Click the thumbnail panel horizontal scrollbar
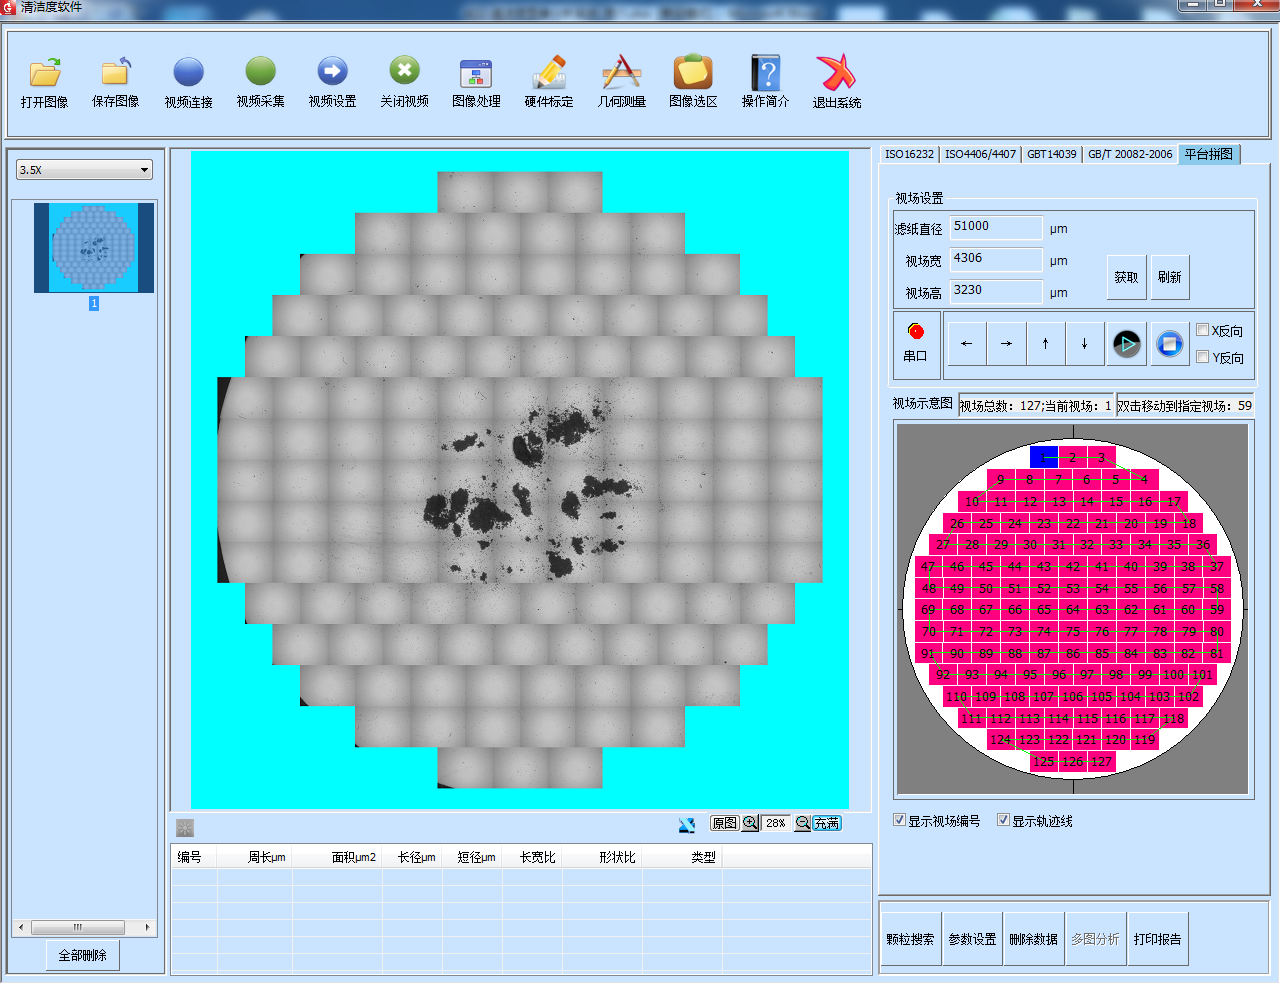 pyautogui.click(x=78, y=927)
